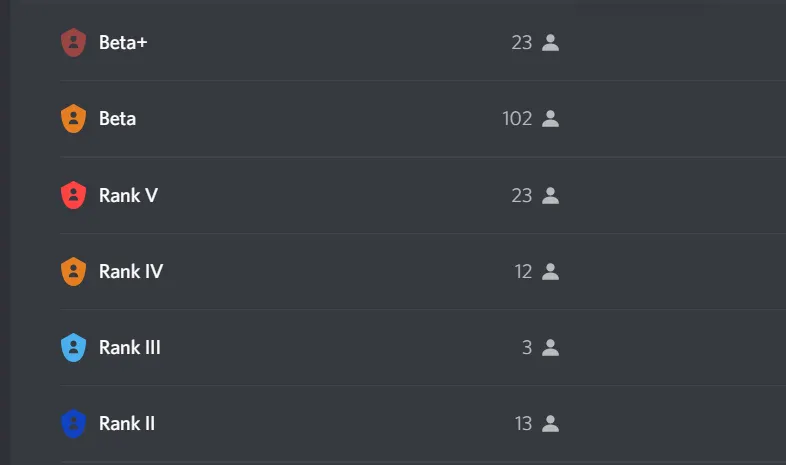Click the dark blue Rank II shield icon
This screenshot has height=465, width=786.
(x=73, y=424)
